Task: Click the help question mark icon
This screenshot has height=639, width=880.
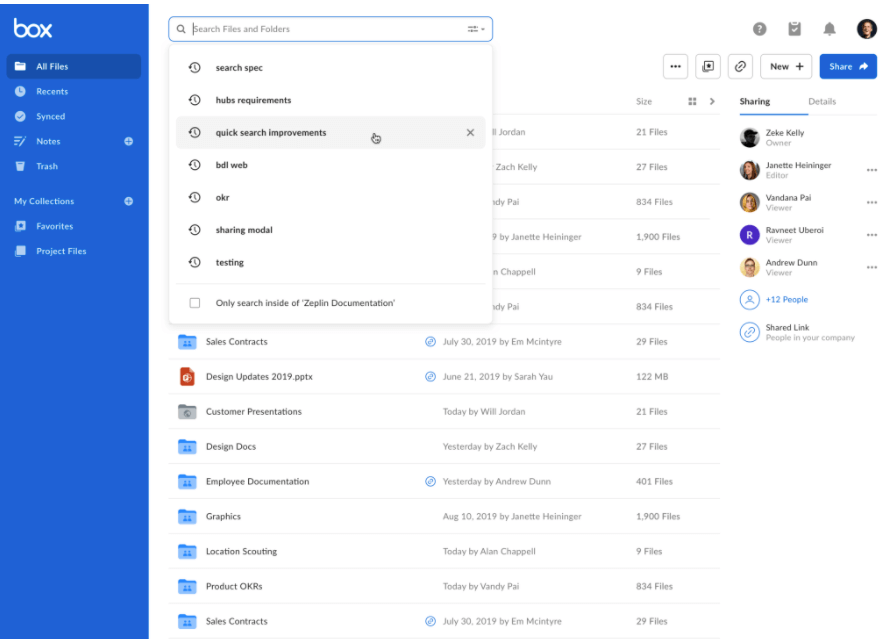Action: [x=759, y=29]
